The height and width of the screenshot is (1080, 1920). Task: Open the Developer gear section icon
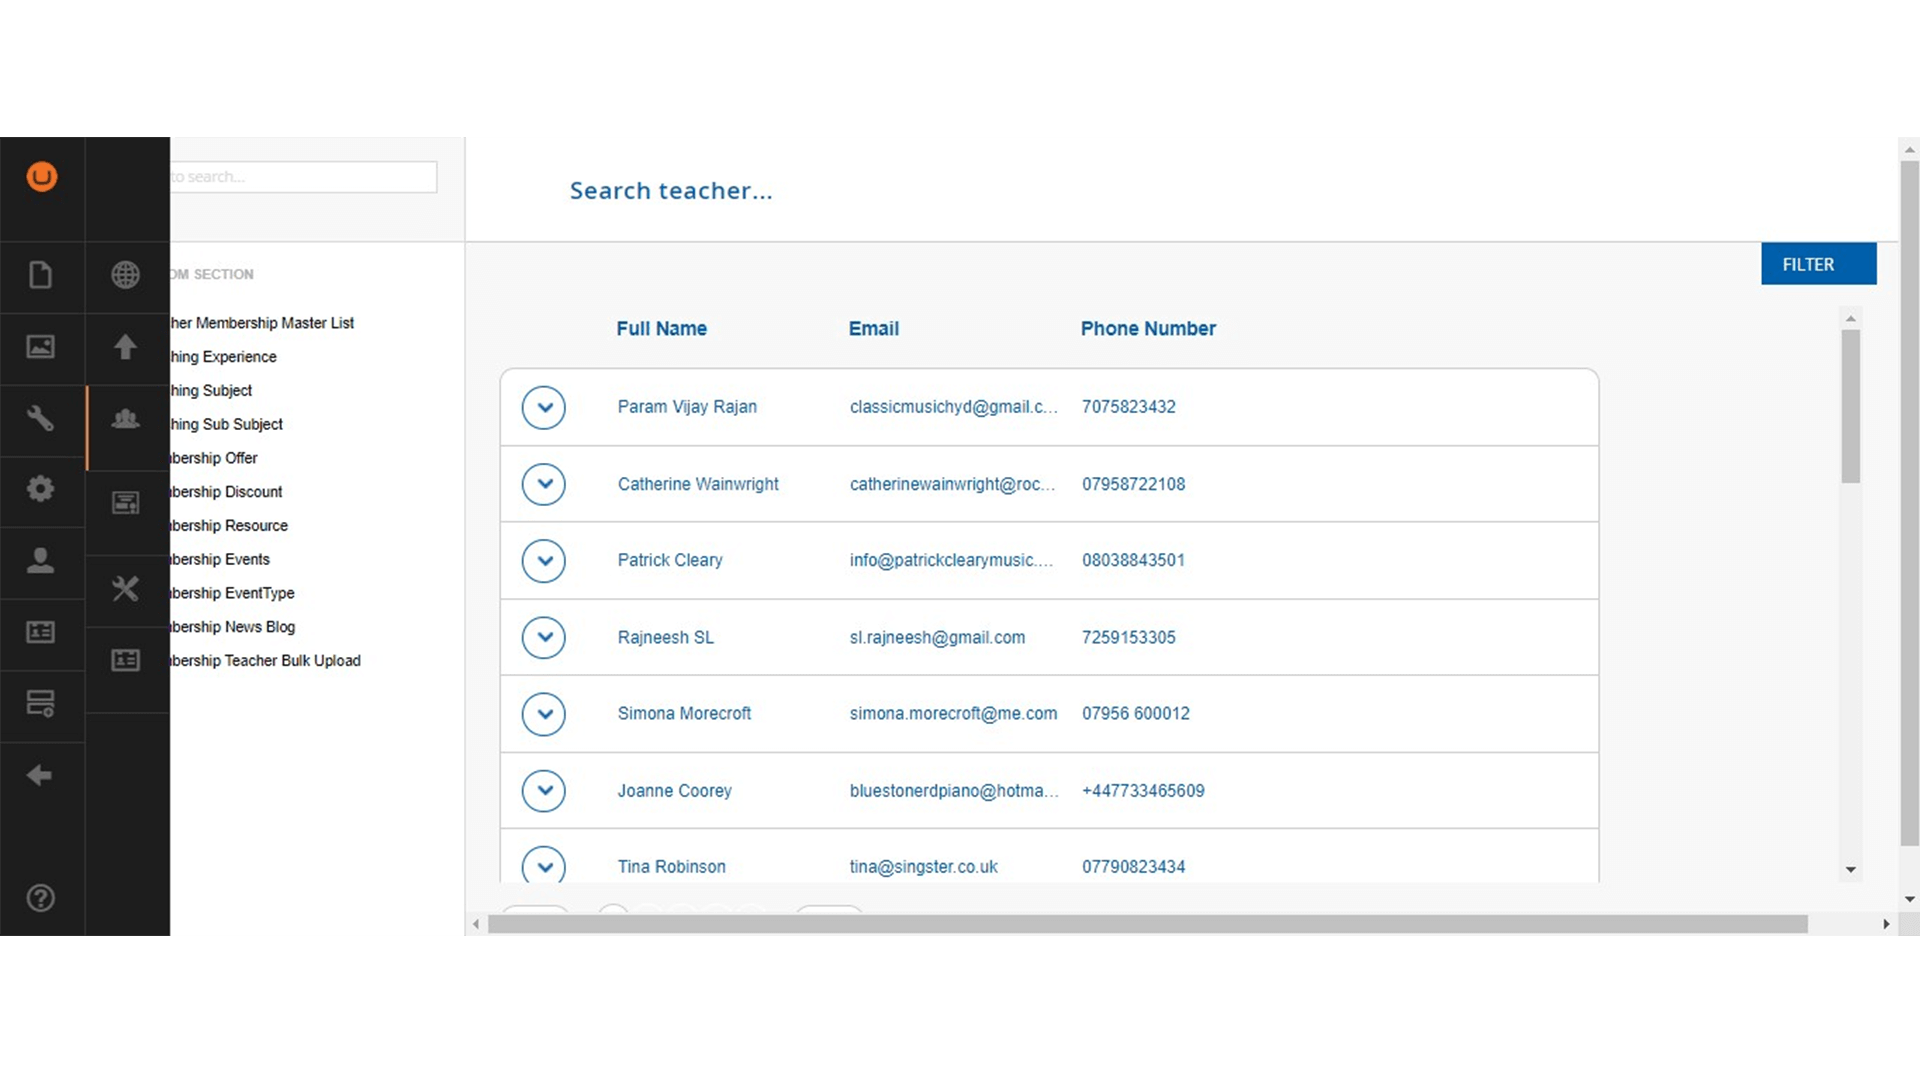pyautogui.click(x=41, y=489)
